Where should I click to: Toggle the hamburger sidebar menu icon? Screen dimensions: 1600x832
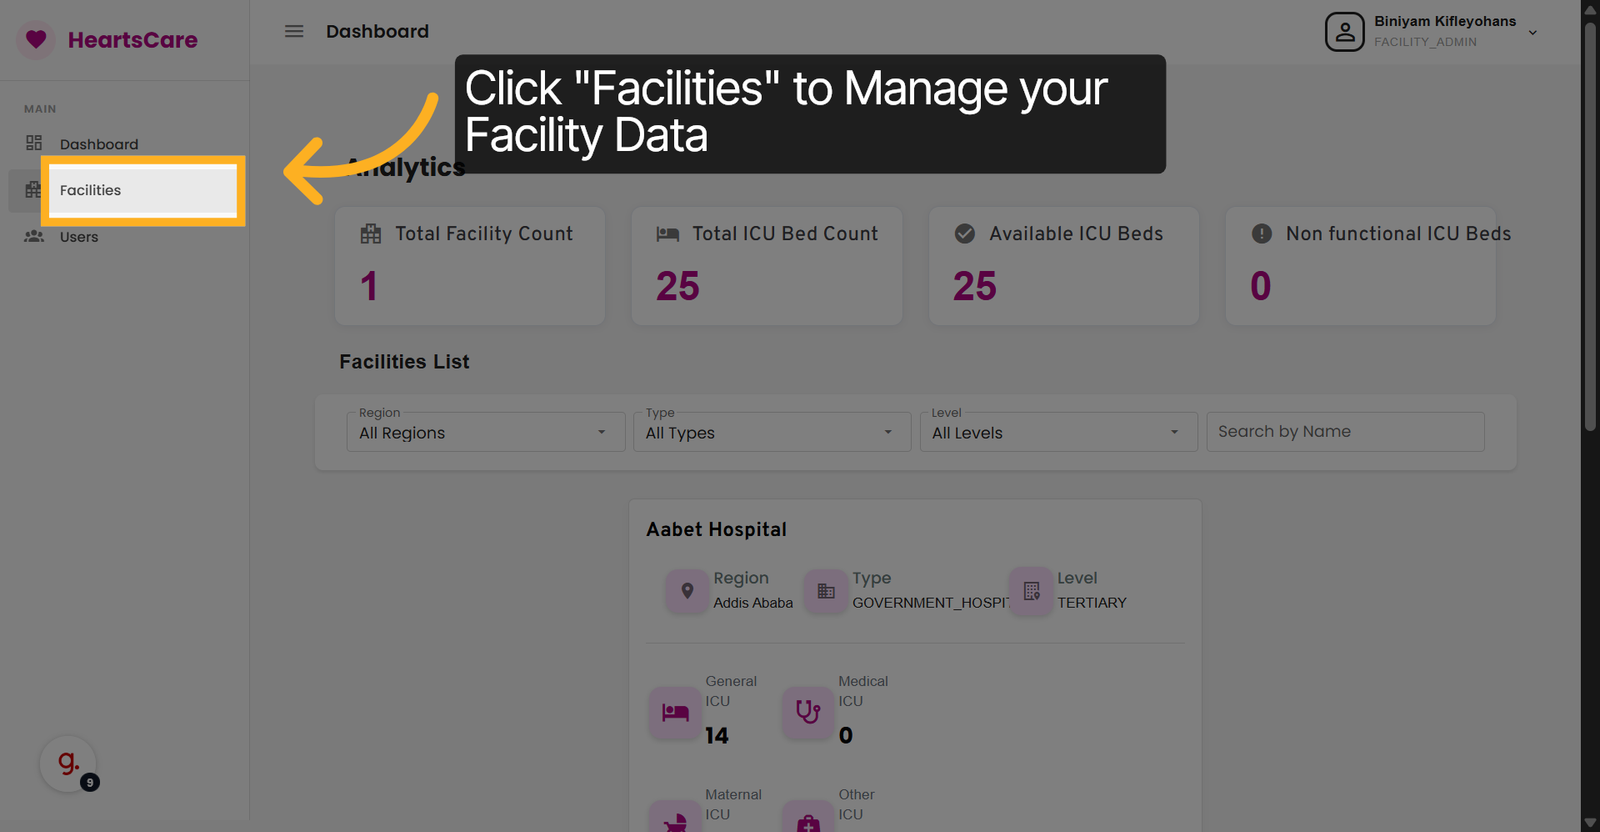click(294, 31)
